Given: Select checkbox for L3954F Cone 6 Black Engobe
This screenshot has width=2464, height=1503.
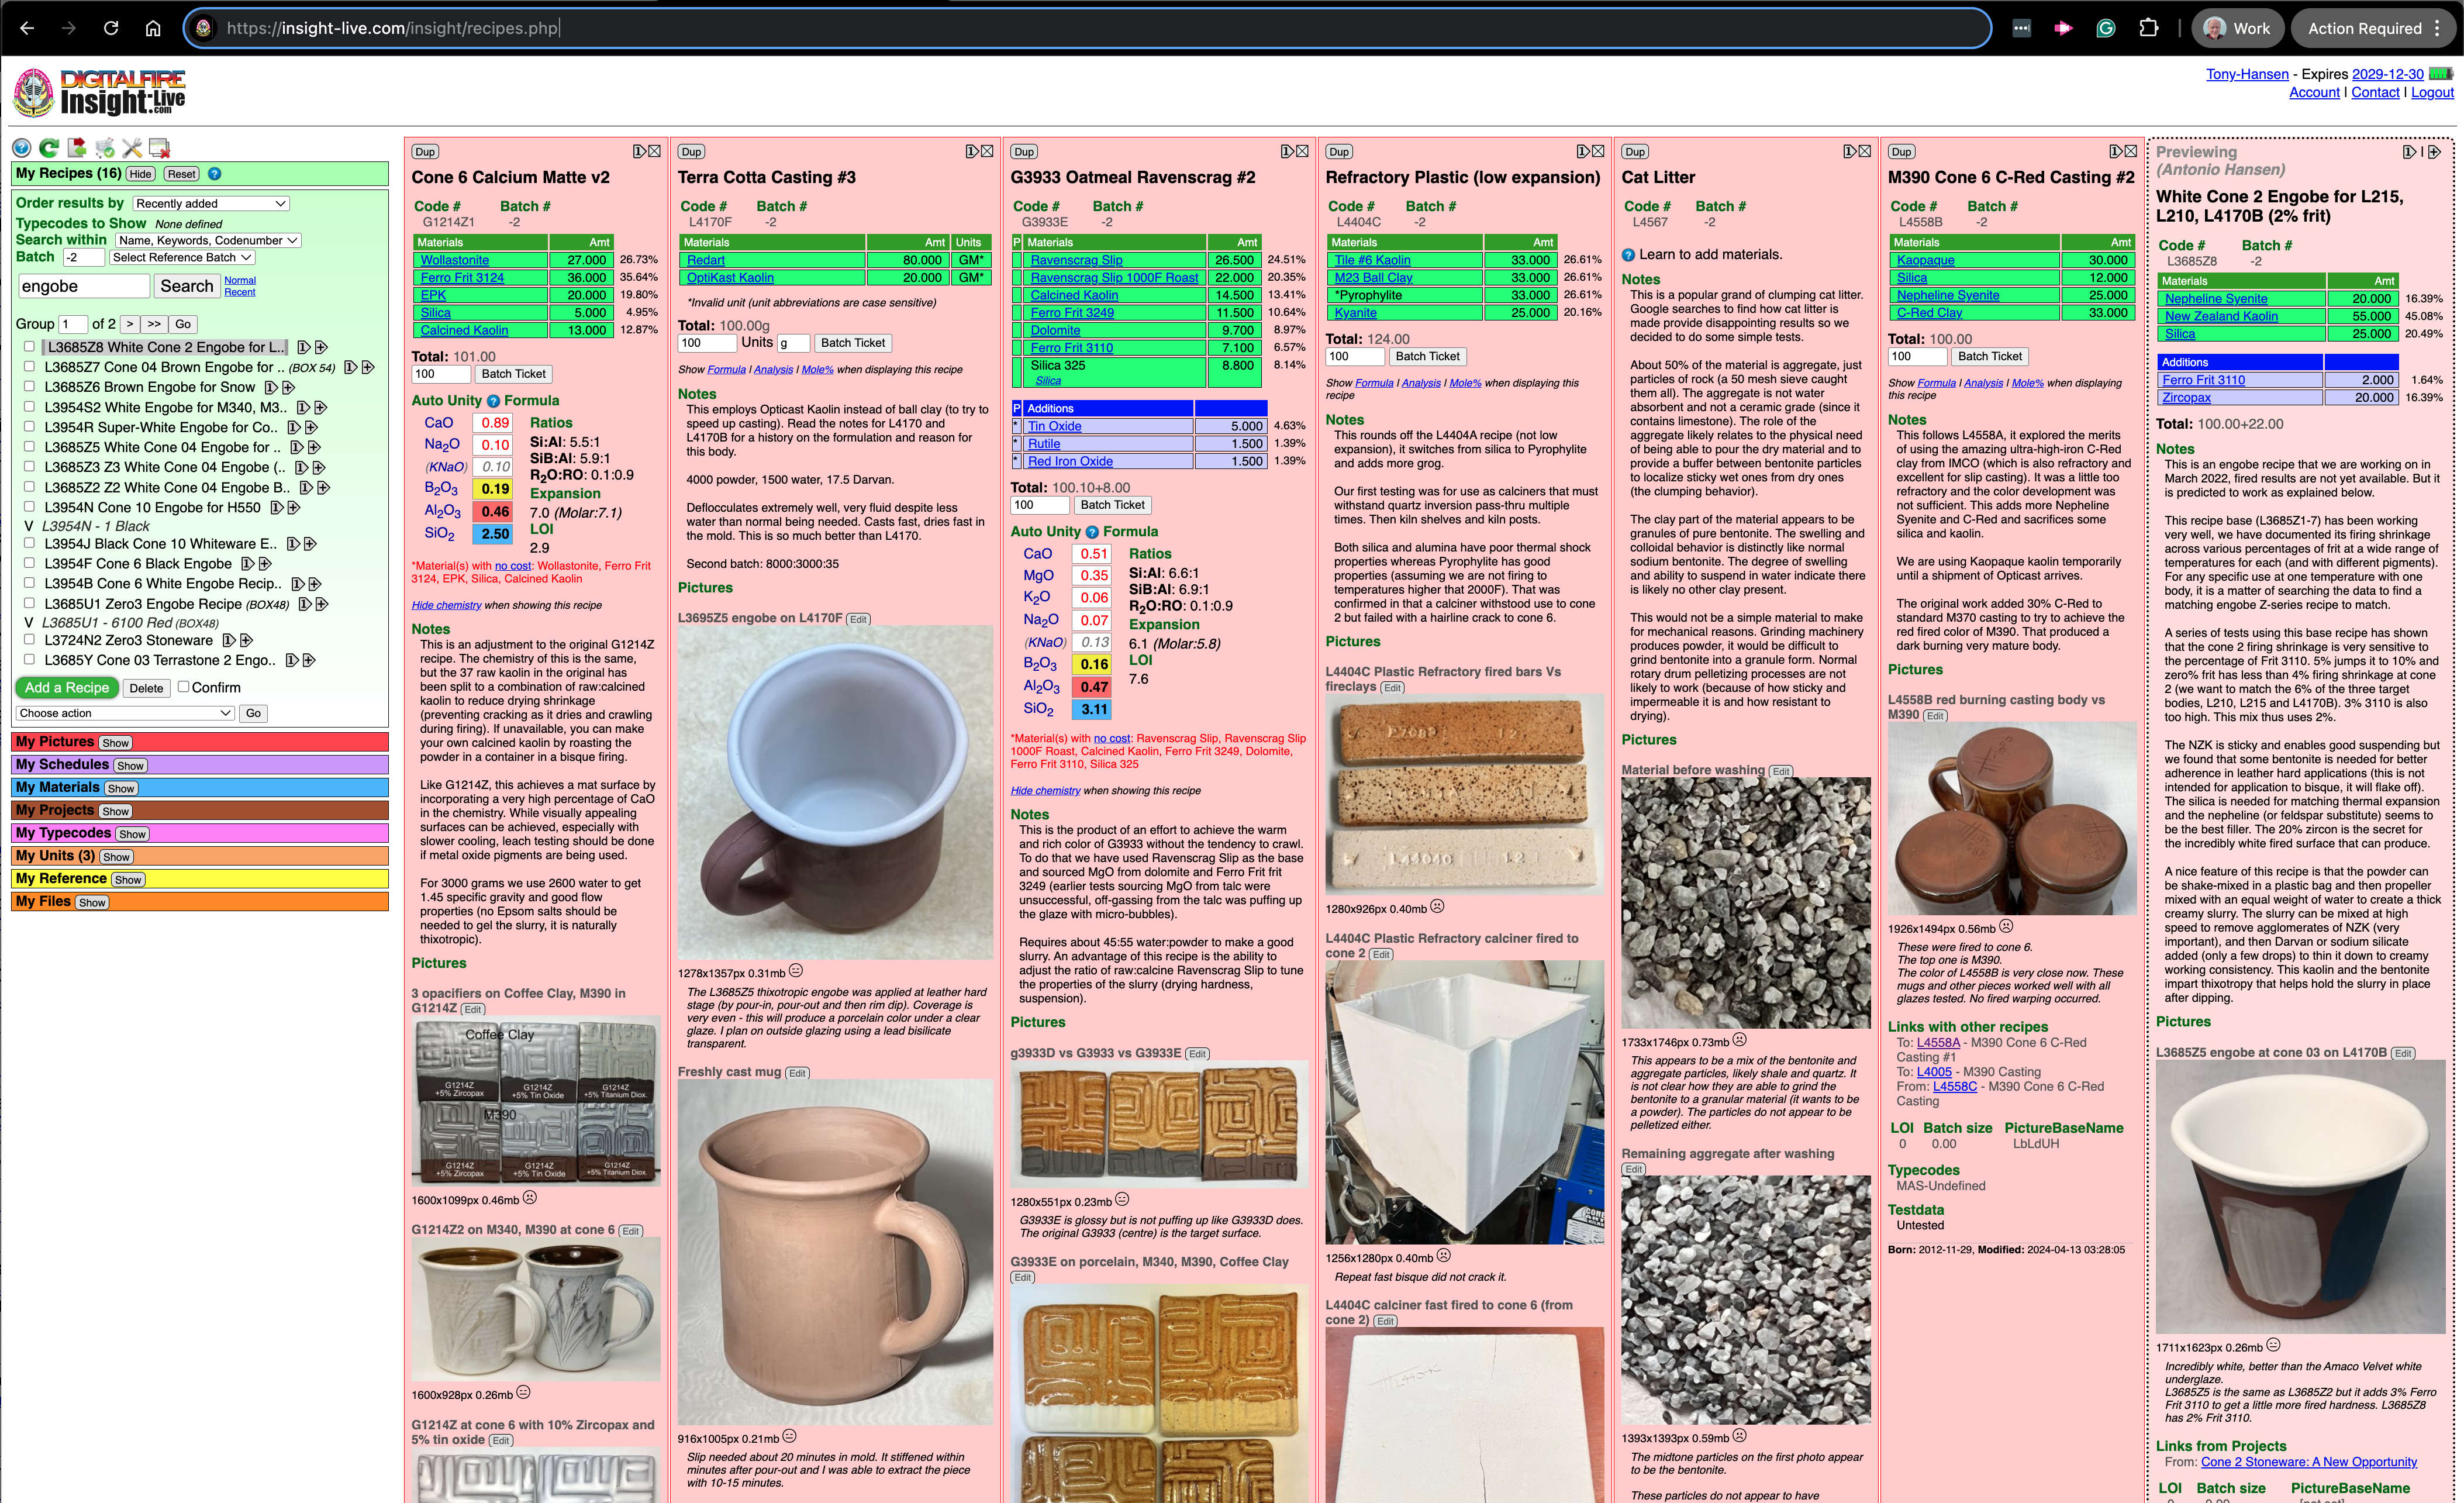Looking at the screenshot, I should click(x=29, y=563).
